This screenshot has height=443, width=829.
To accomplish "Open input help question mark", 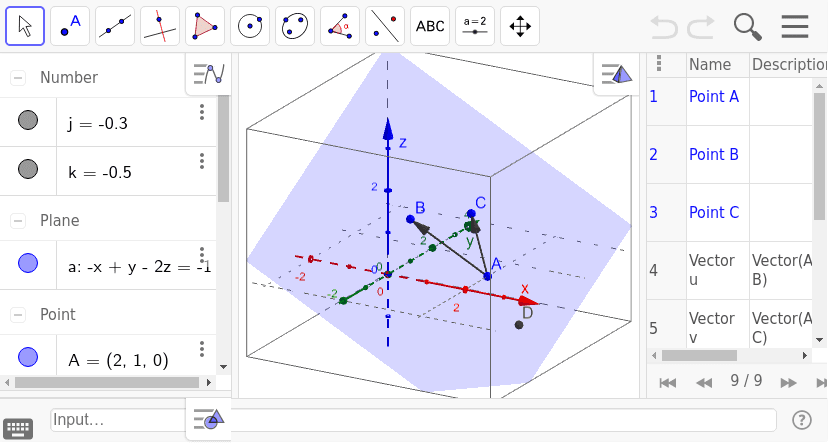I will (802, 420).
